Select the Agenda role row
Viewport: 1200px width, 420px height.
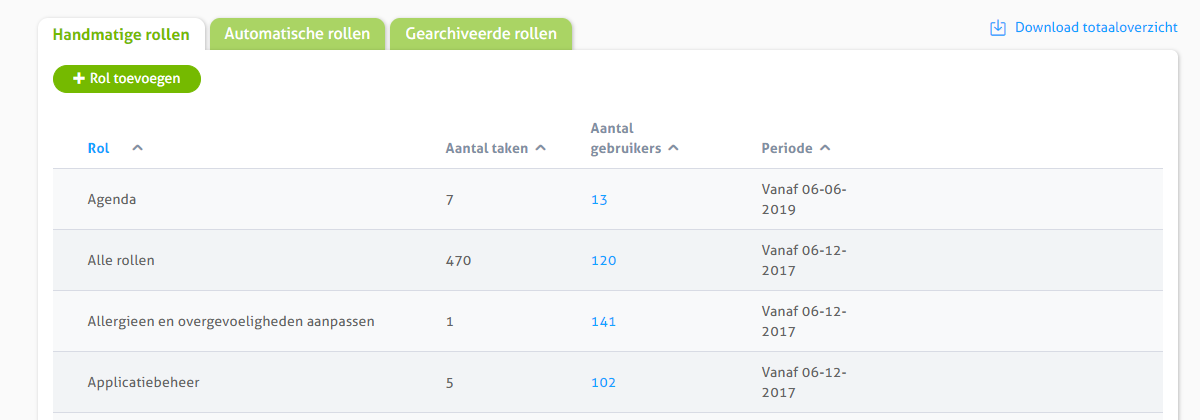(608, 200)
